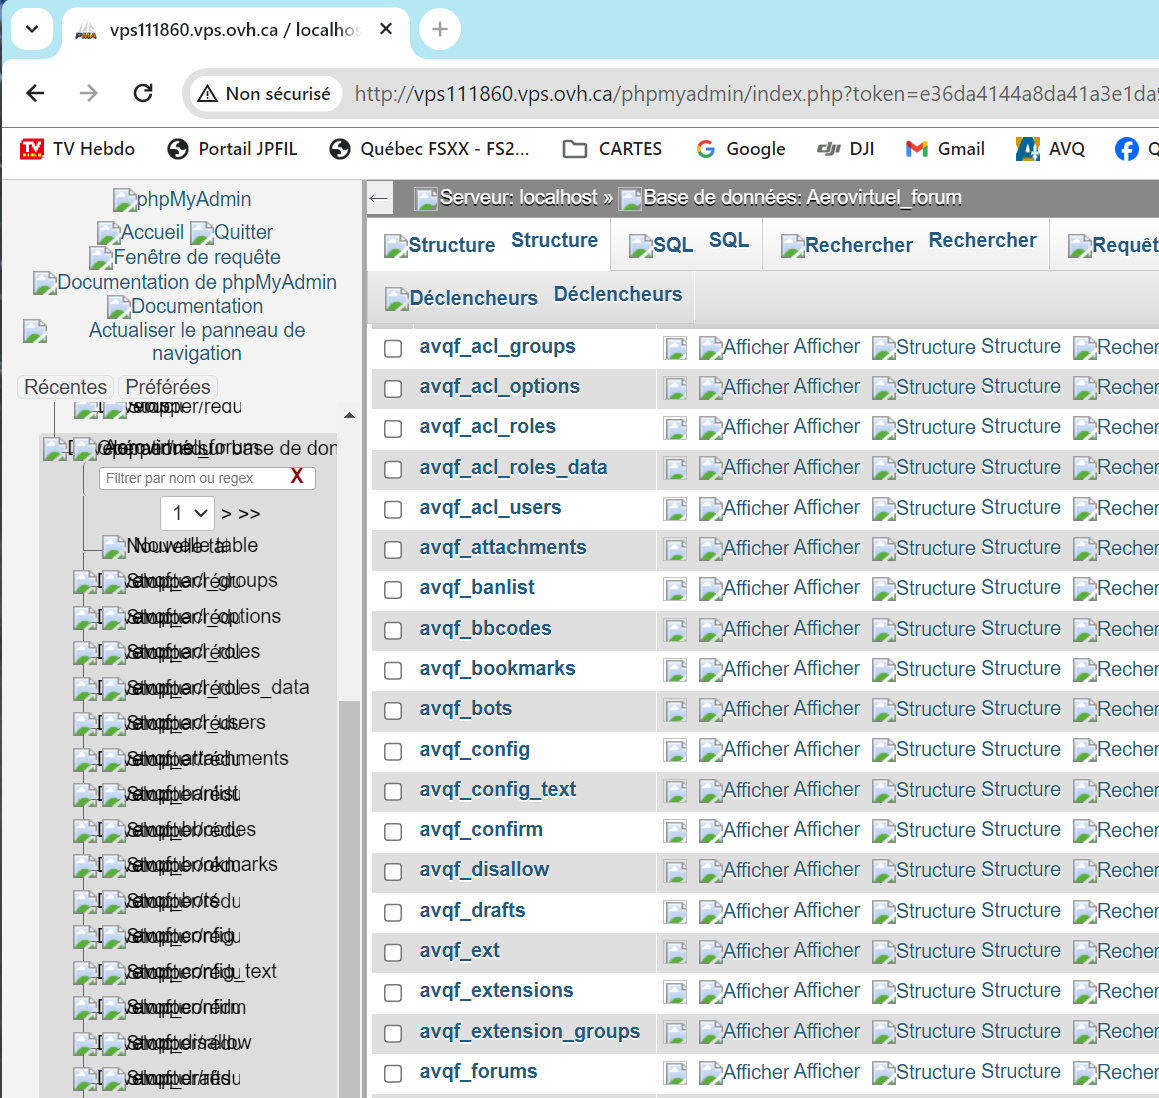Viewport: 1159px width, 1098px height.
Task: Open the Déclencheurs tab
Action: (533, 296)
